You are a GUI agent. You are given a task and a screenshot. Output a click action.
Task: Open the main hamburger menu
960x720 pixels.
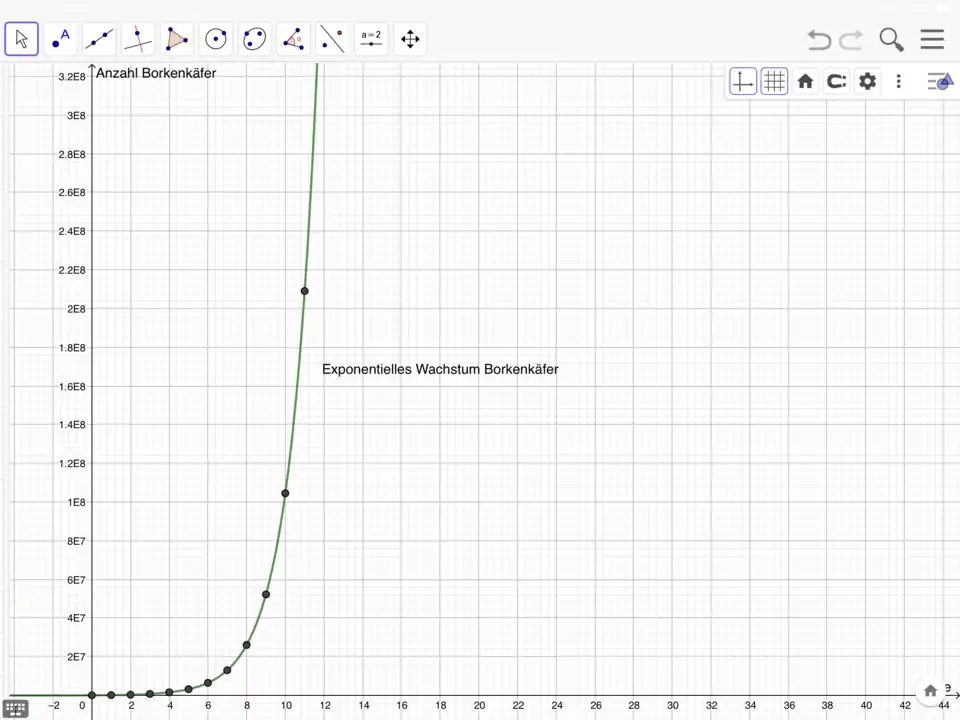pyautogui.click(x=932, y=40)
